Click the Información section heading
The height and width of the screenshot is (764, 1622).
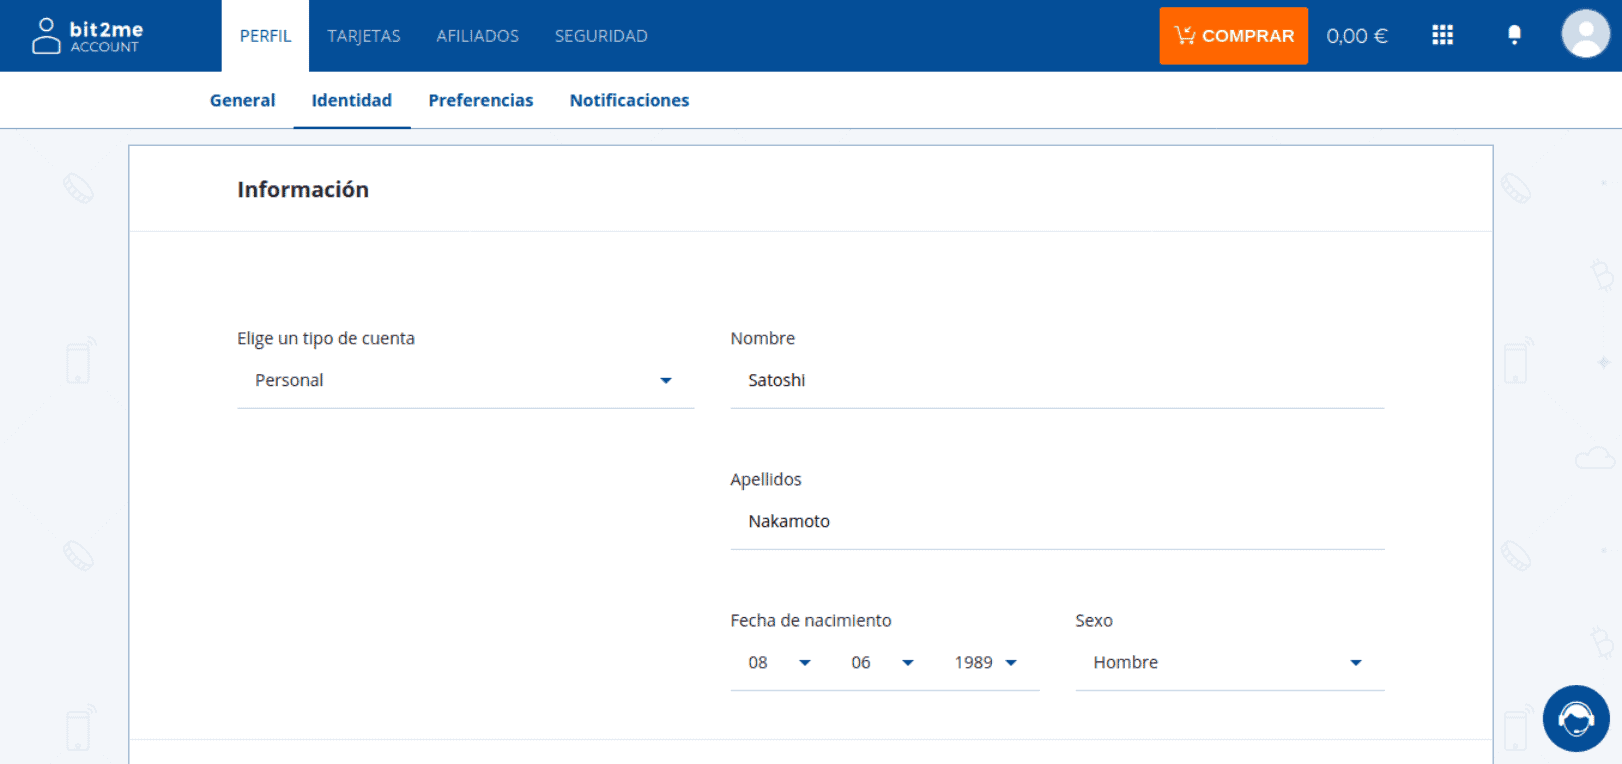tap(303, 189)
